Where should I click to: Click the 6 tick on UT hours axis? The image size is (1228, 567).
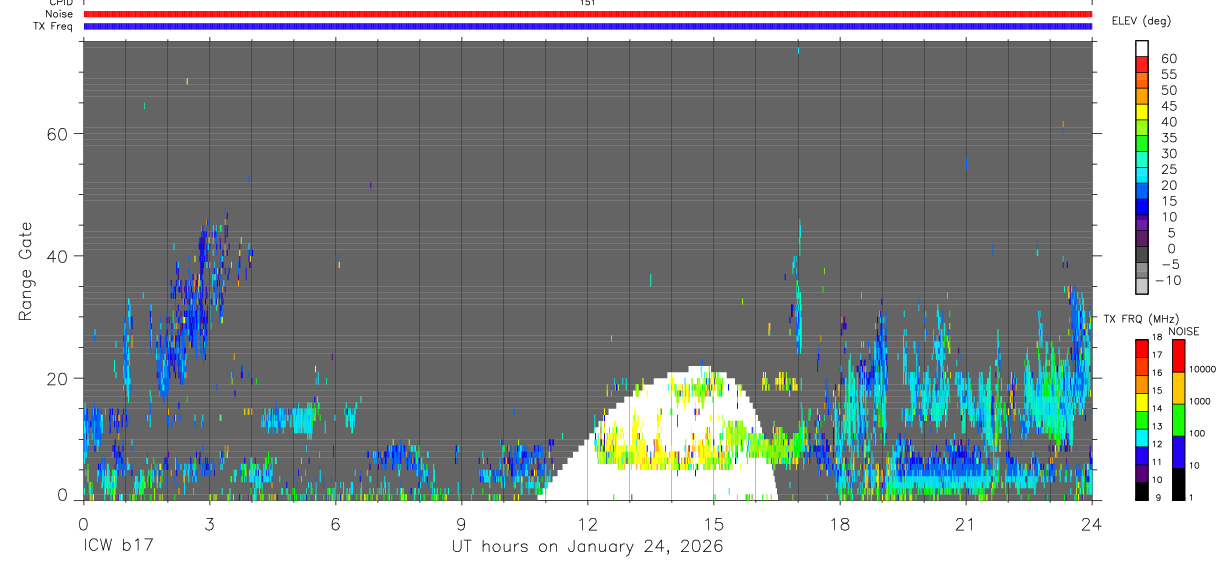click(335, 525)
